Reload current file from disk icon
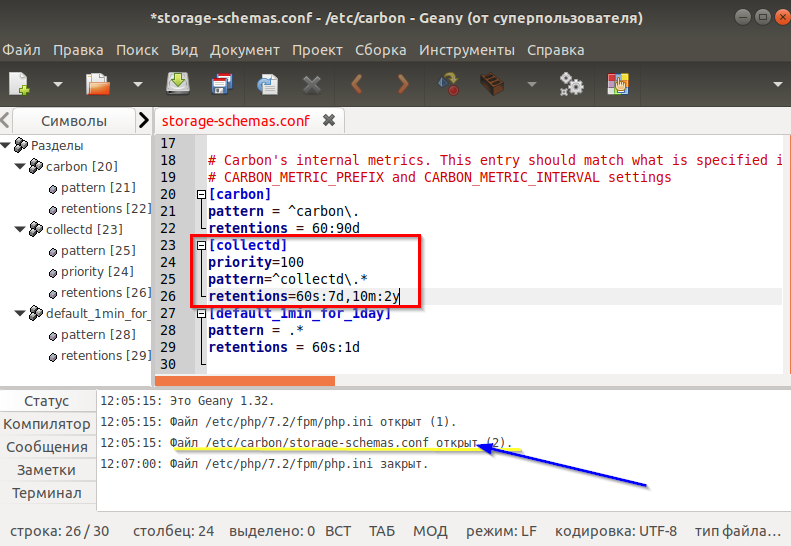Screen dimensions: 791x546 pos(267,84)
